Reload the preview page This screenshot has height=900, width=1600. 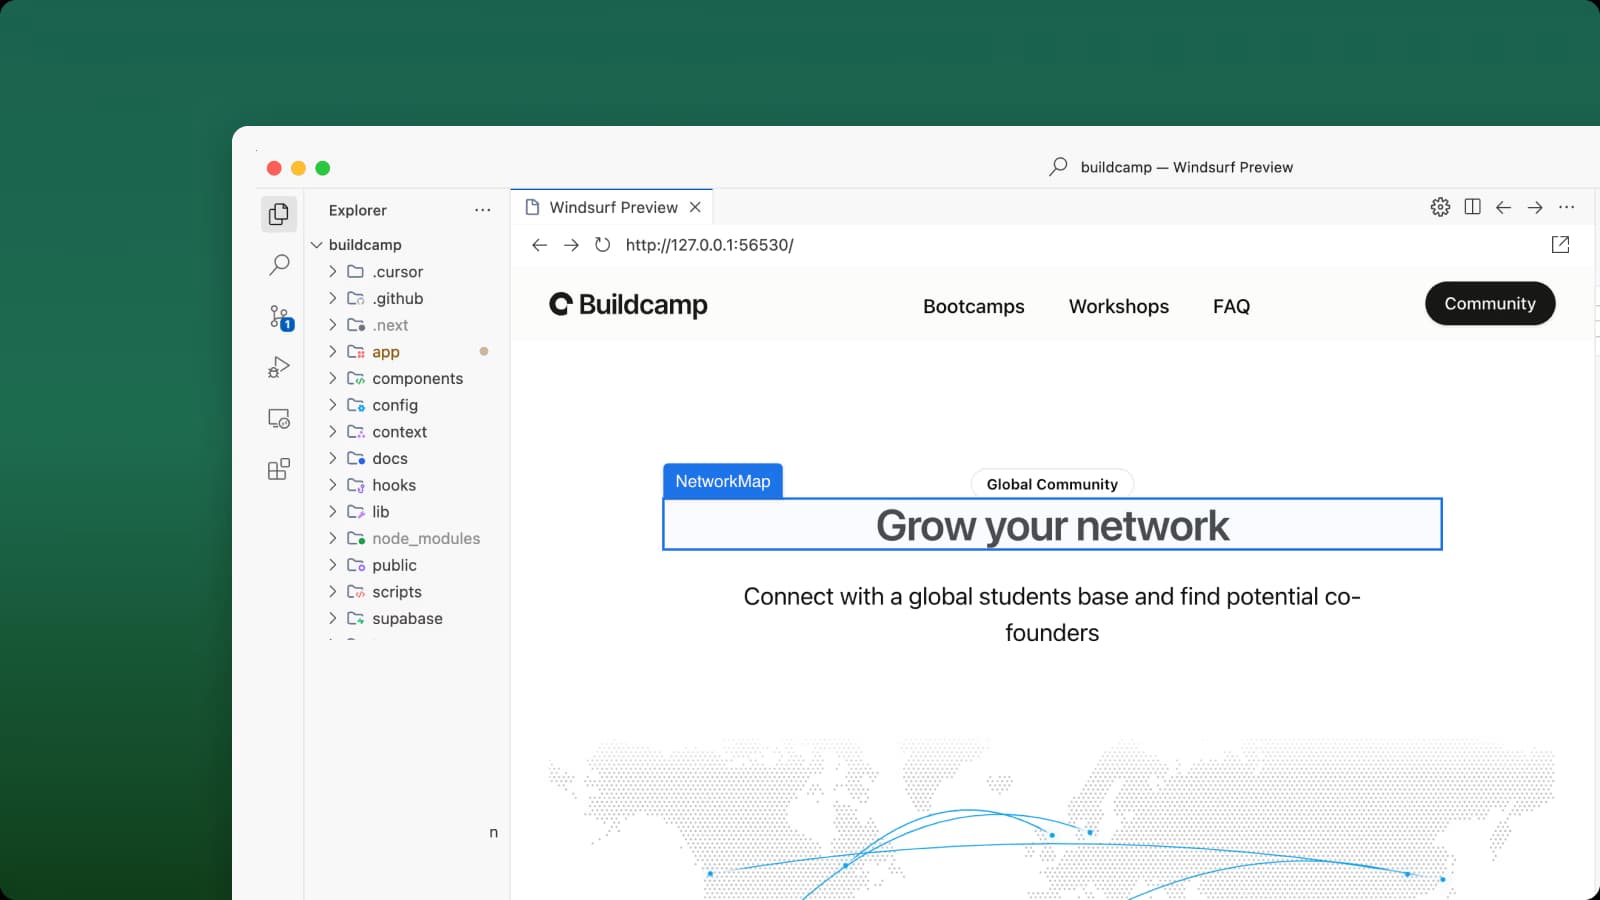(x=602, y=245)
